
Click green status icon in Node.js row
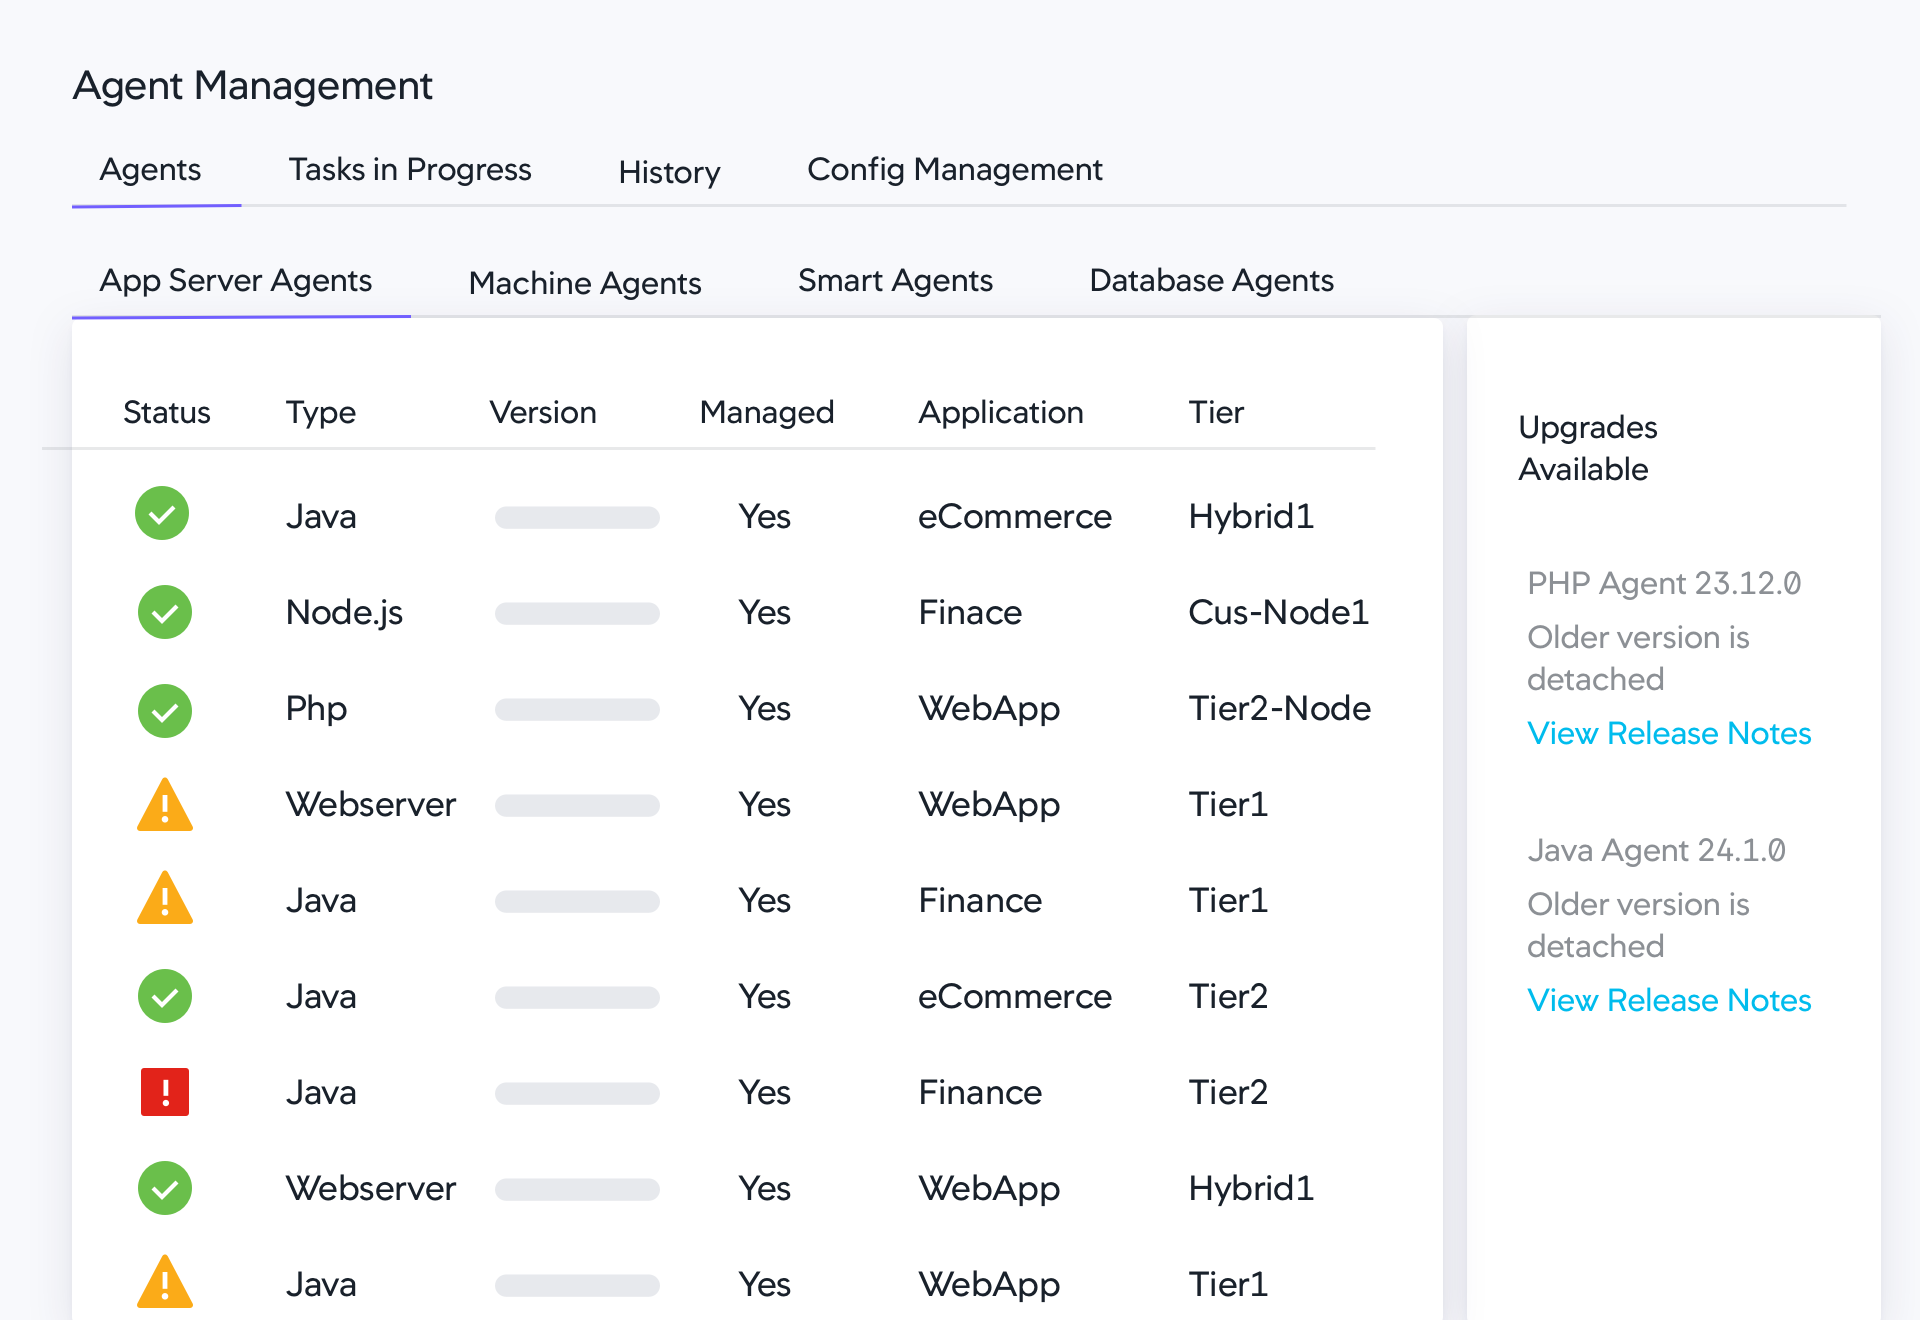(x=165, y=612)
